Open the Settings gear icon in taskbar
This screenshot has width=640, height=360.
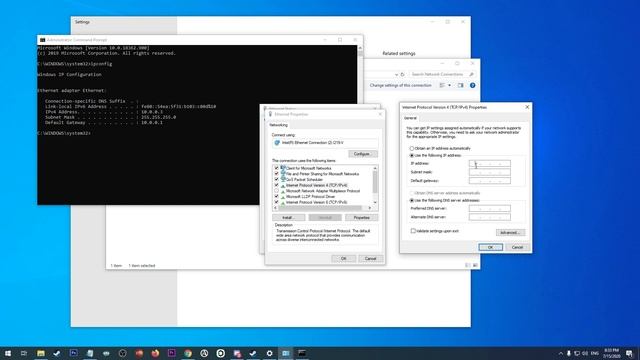click(269, 353)
